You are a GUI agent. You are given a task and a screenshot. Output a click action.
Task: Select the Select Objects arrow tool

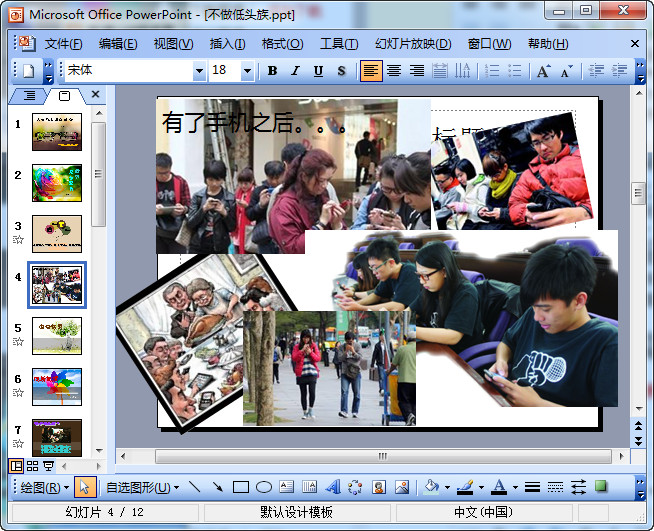(85, 487)
